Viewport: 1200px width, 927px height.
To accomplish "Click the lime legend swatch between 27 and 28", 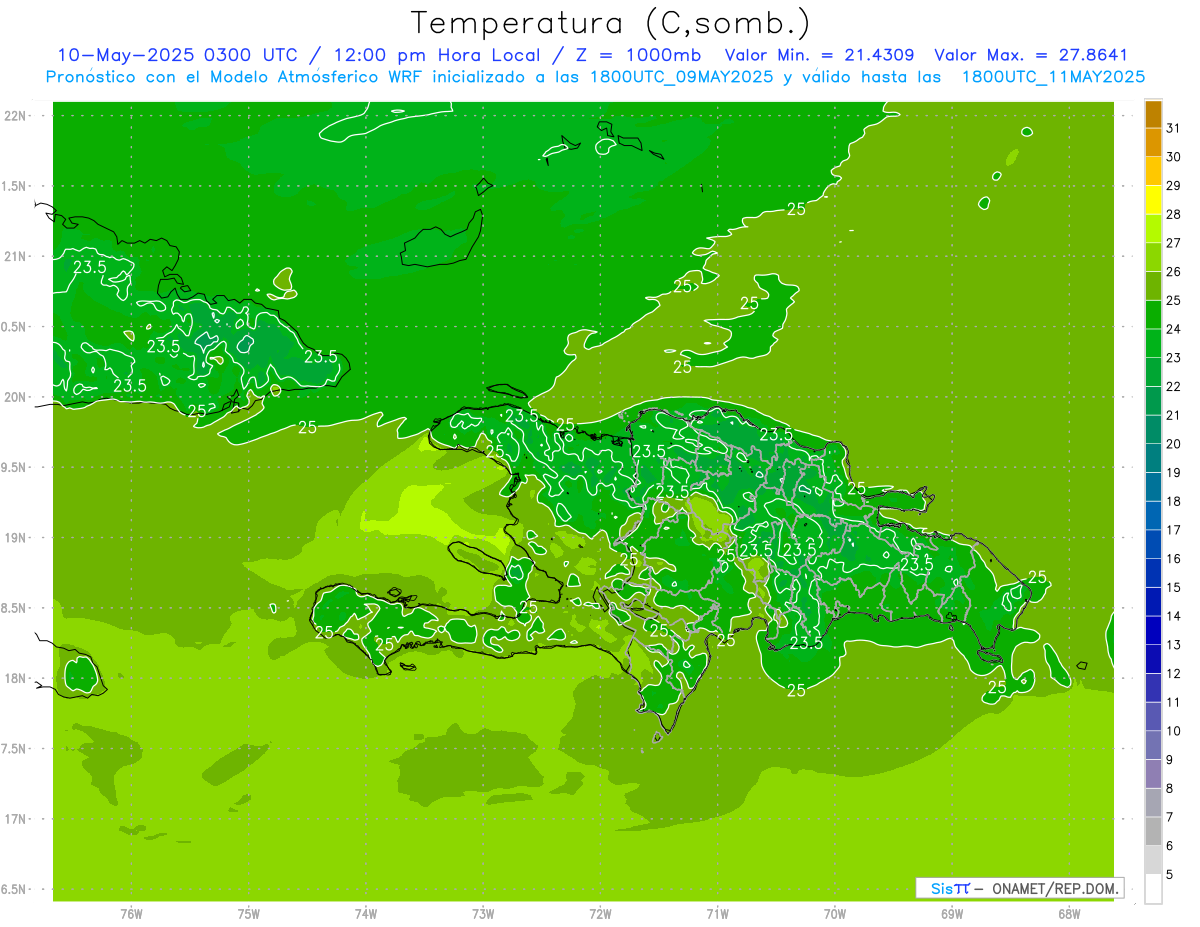I will pos(1153,228).
